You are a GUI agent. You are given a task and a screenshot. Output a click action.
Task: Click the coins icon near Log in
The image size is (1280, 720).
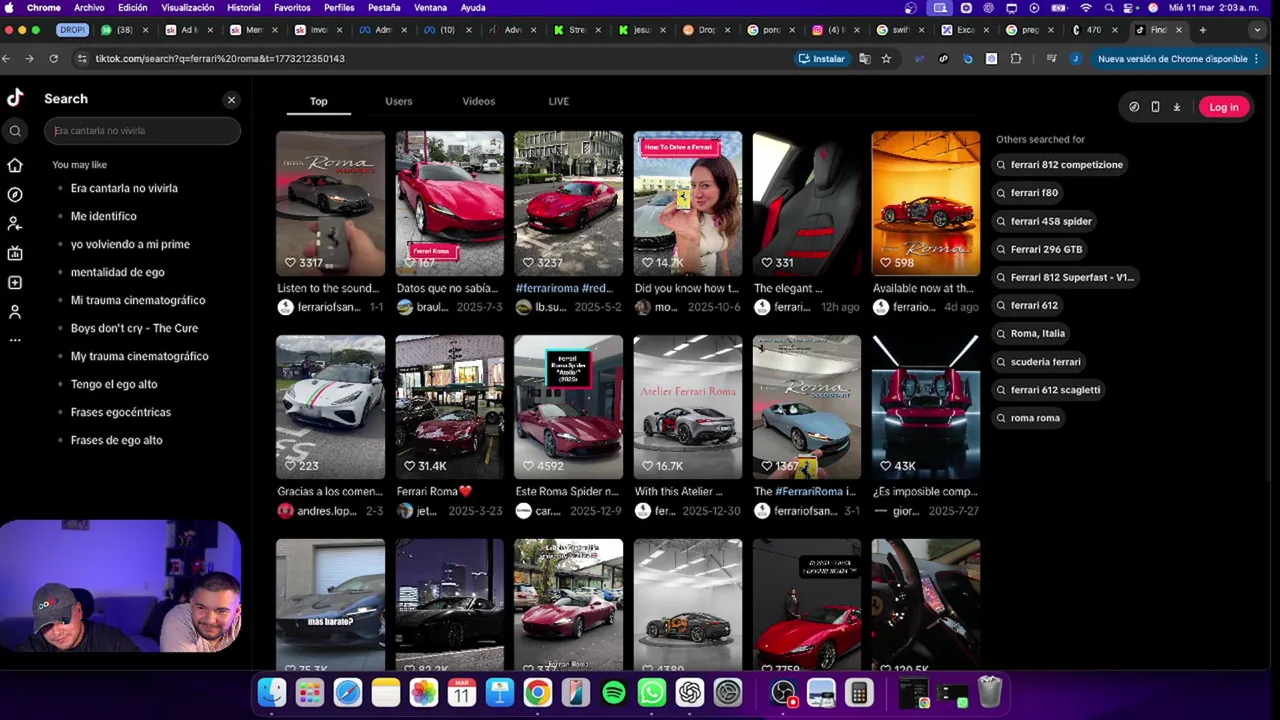click(1134, 107)
